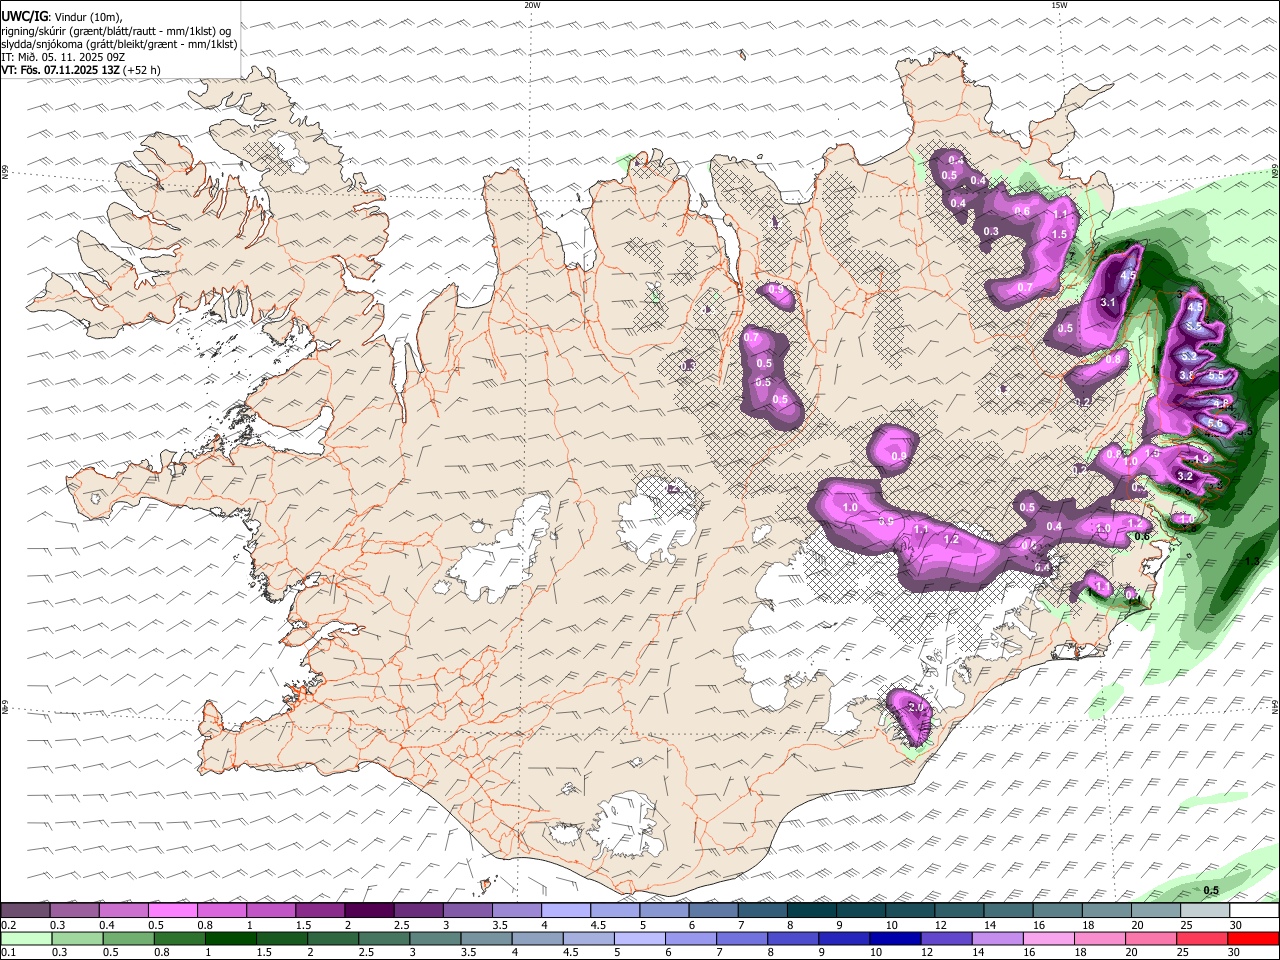Click lower-scale swatch between 25 and 30
The height and width of the screenshot is (960, 1280).
(x=1203, y=938)
